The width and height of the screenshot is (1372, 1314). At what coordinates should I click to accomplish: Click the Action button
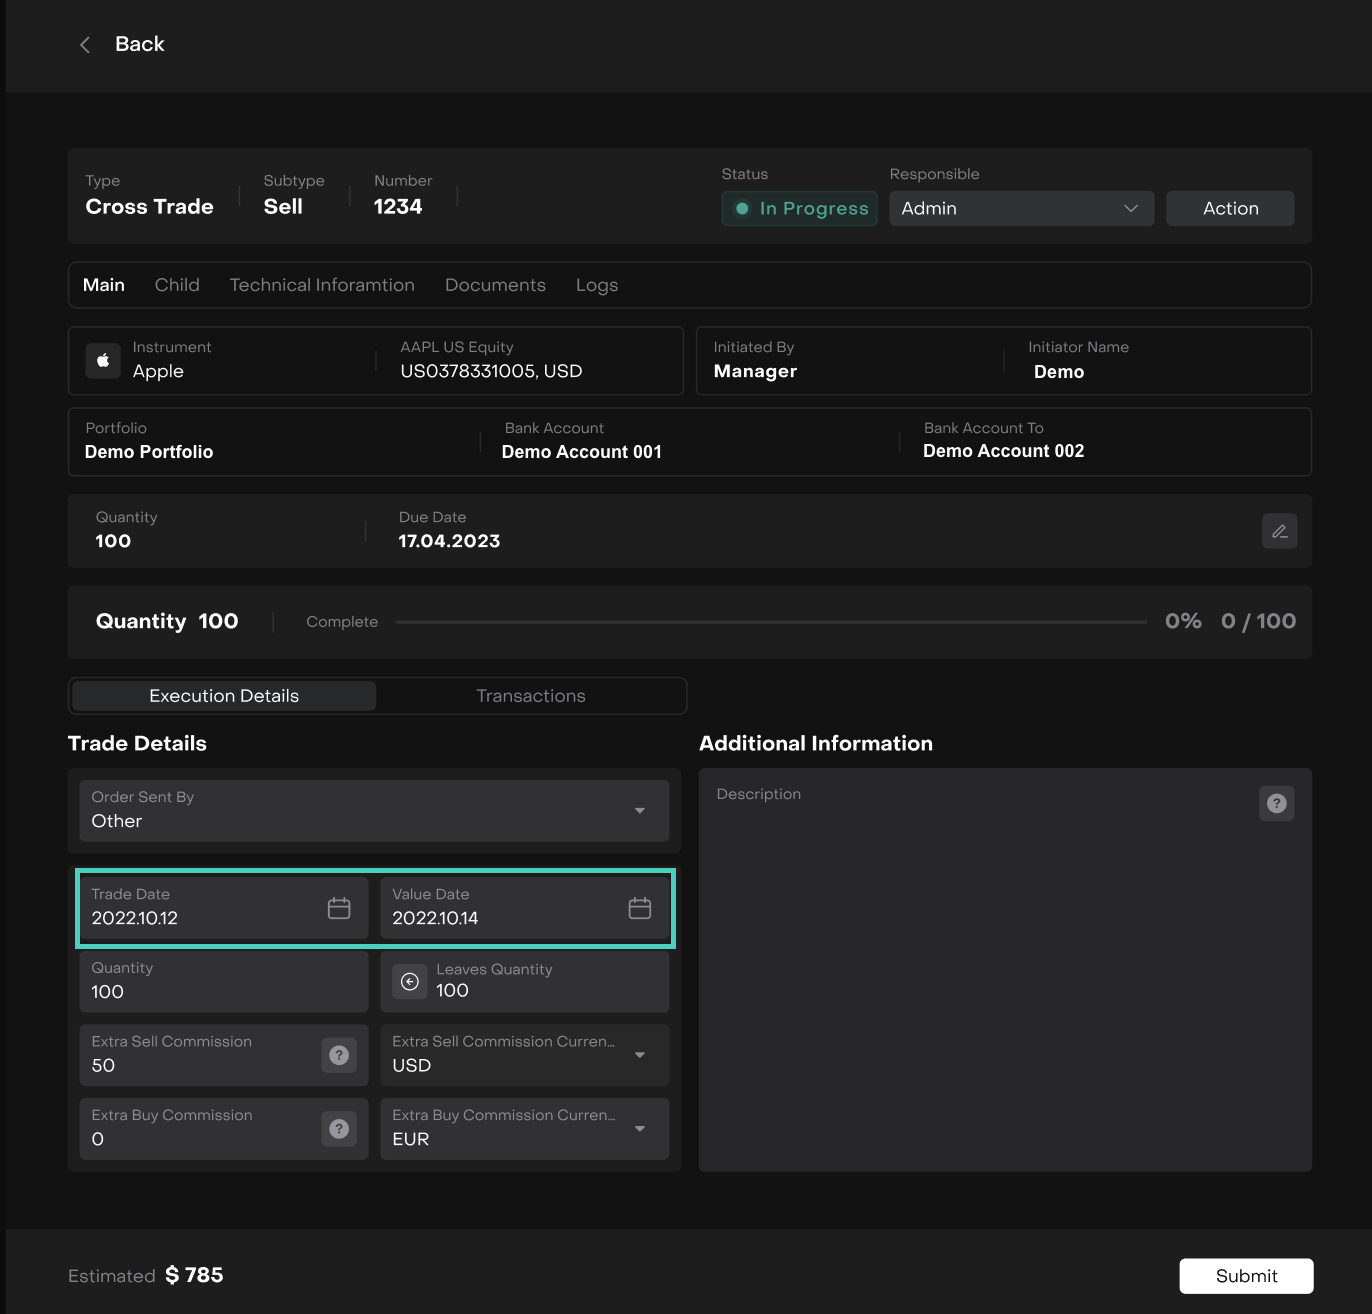click(1230, 208)
